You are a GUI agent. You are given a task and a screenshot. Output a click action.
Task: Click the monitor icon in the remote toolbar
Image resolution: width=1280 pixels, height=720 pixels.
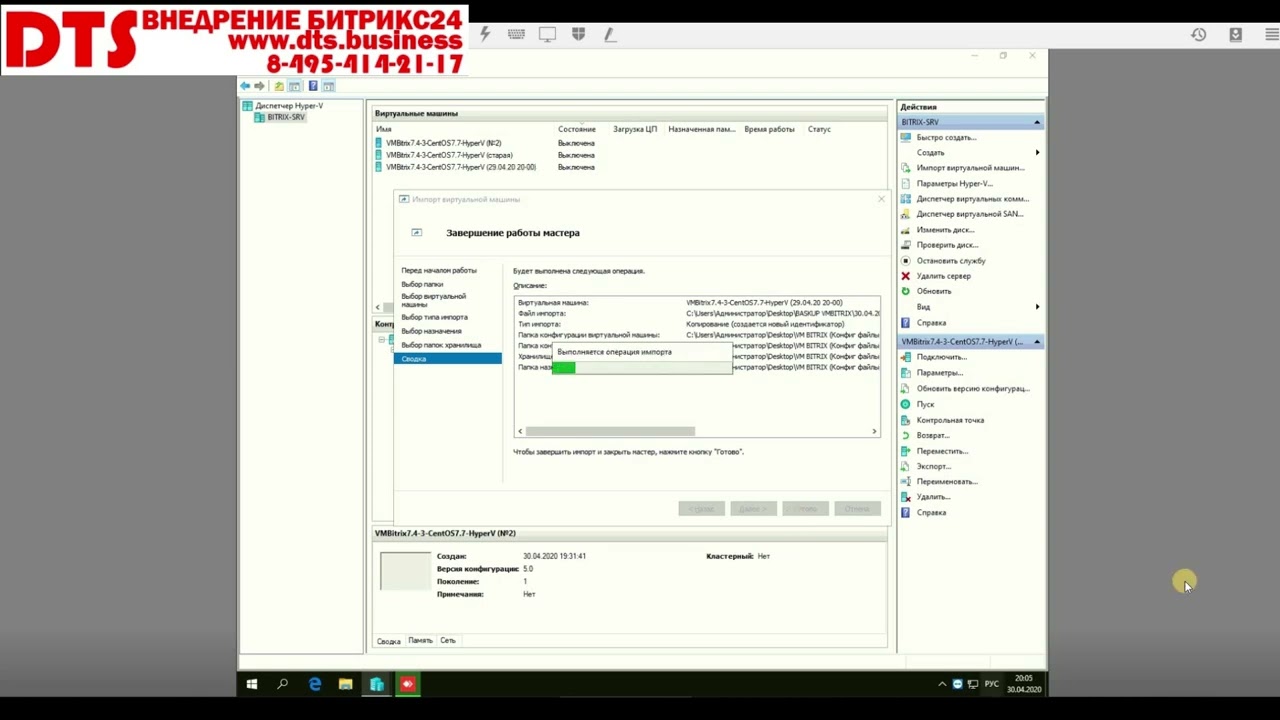pos(547,34)
